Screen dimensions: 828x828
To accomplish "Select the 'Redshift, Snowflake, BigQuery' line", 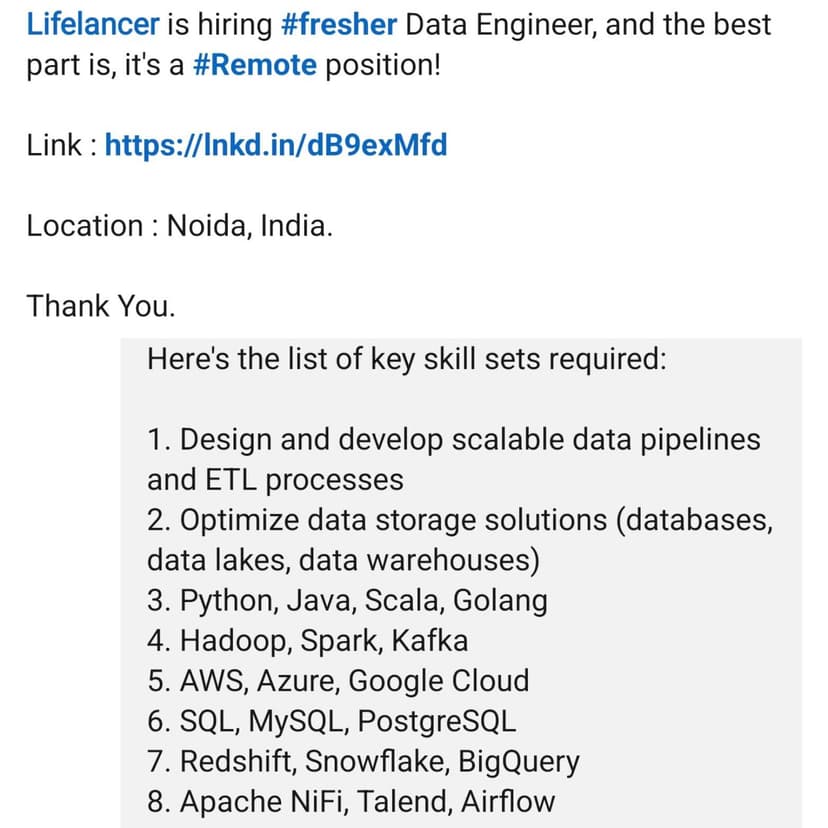I will coord(363,761).
